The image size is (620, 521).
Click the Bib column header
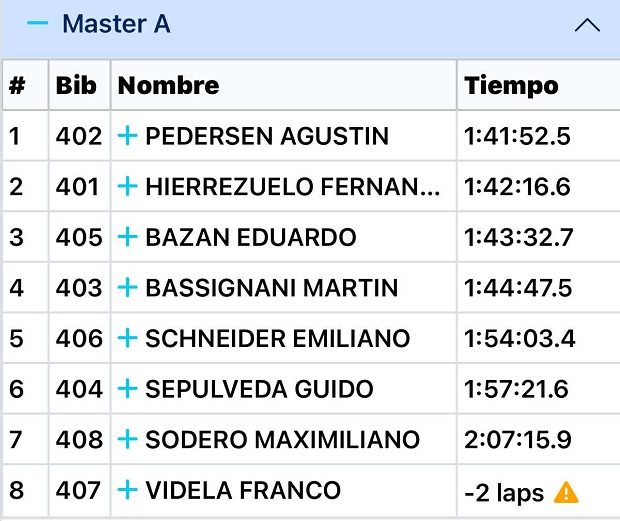tap(76, 86)
